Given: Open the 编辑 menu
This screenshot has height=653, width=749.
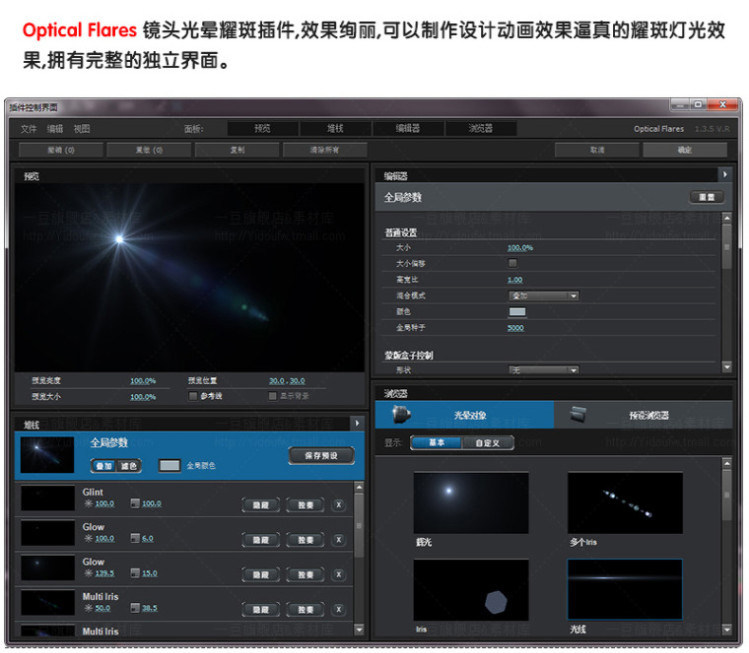Looking at the screenshot, I should pos(55,129).
